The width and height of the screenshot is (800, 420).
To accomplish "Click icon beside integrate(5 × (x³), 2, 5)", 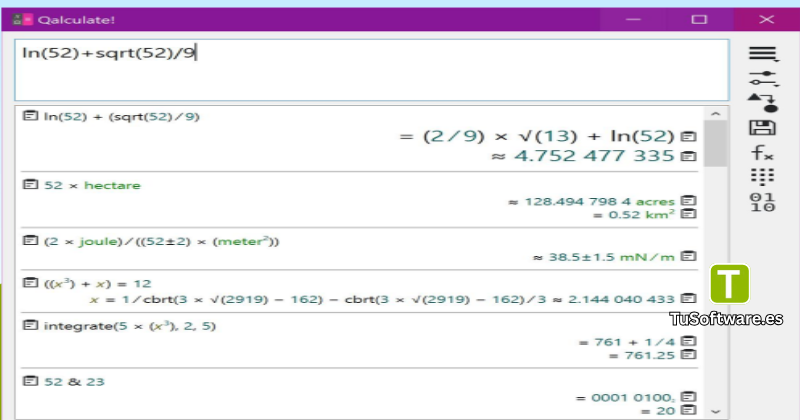I will (30, 325).
